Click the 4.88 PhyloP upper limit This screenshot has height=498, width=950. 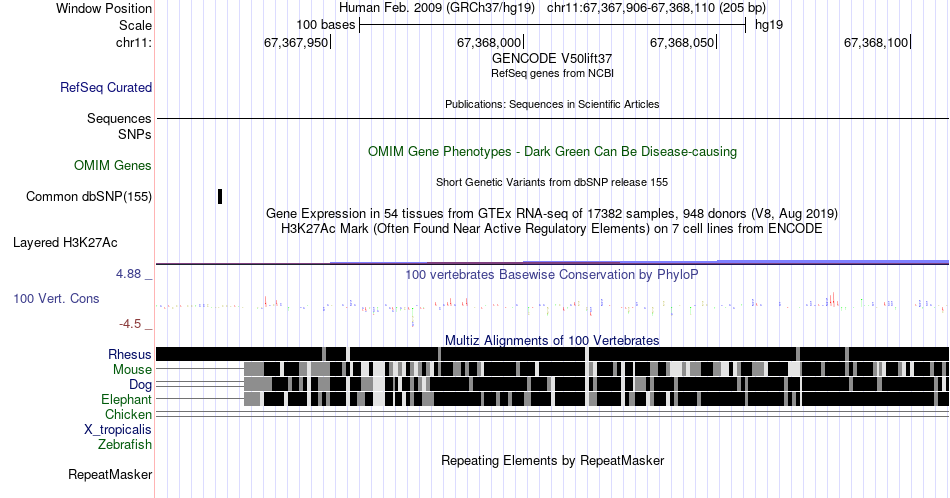128,274
